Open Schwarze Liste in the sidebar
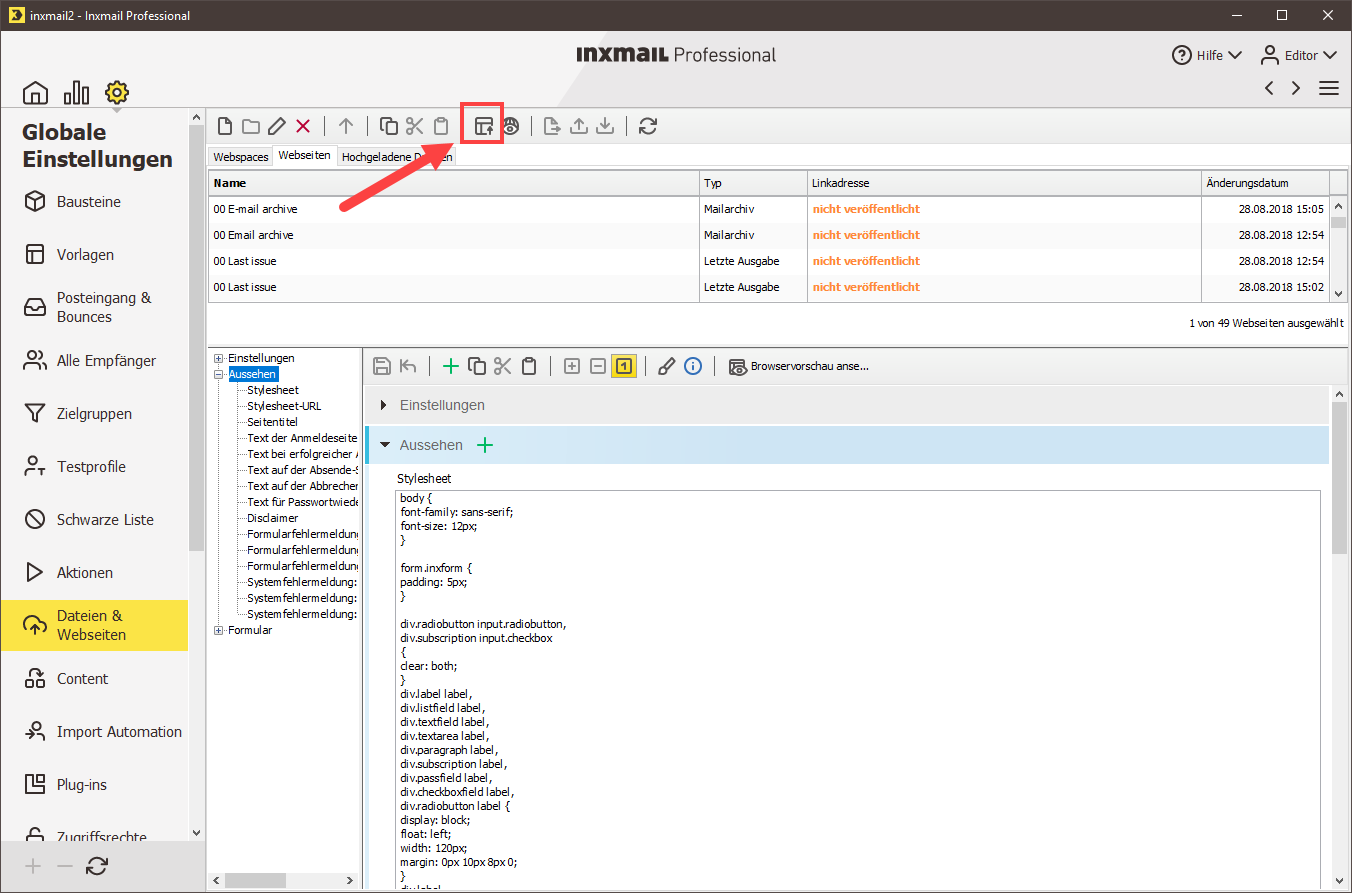The image size is (1352, 893). tap(95, 519)
